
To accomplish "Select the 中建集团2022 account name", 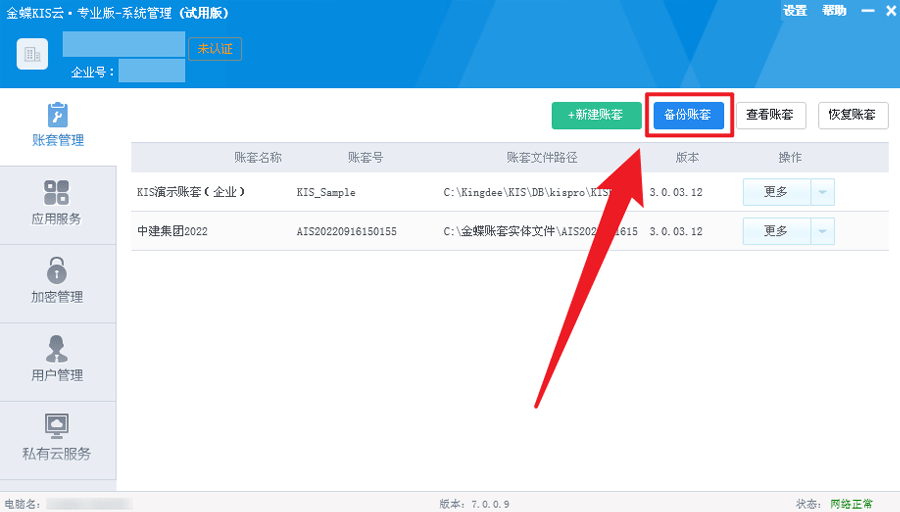I will [x=172, y=231].
